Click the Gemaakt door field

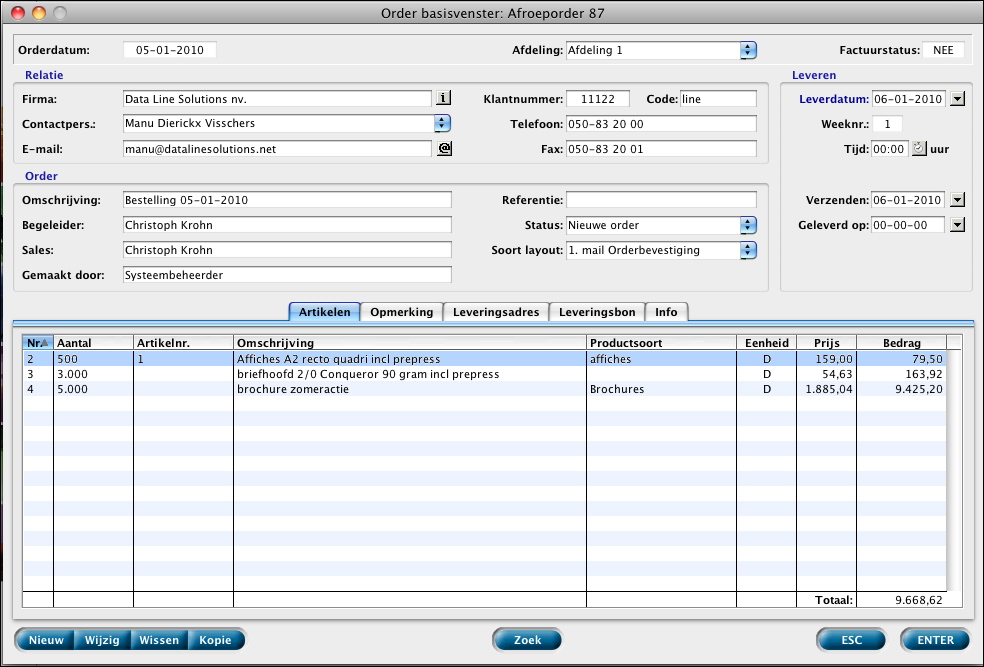point(287,275)
